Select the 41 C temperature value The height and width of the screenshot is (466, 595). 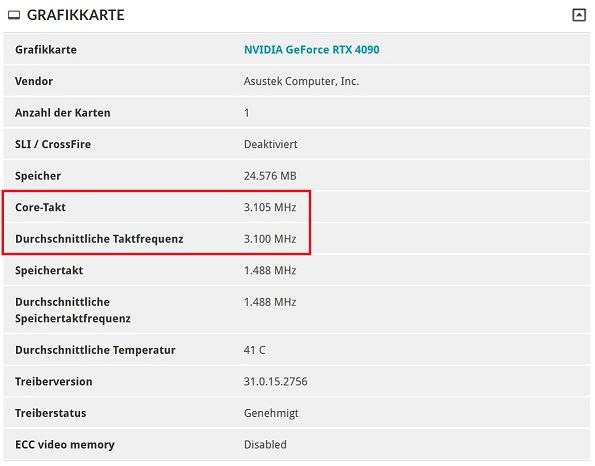coord(254,350)
